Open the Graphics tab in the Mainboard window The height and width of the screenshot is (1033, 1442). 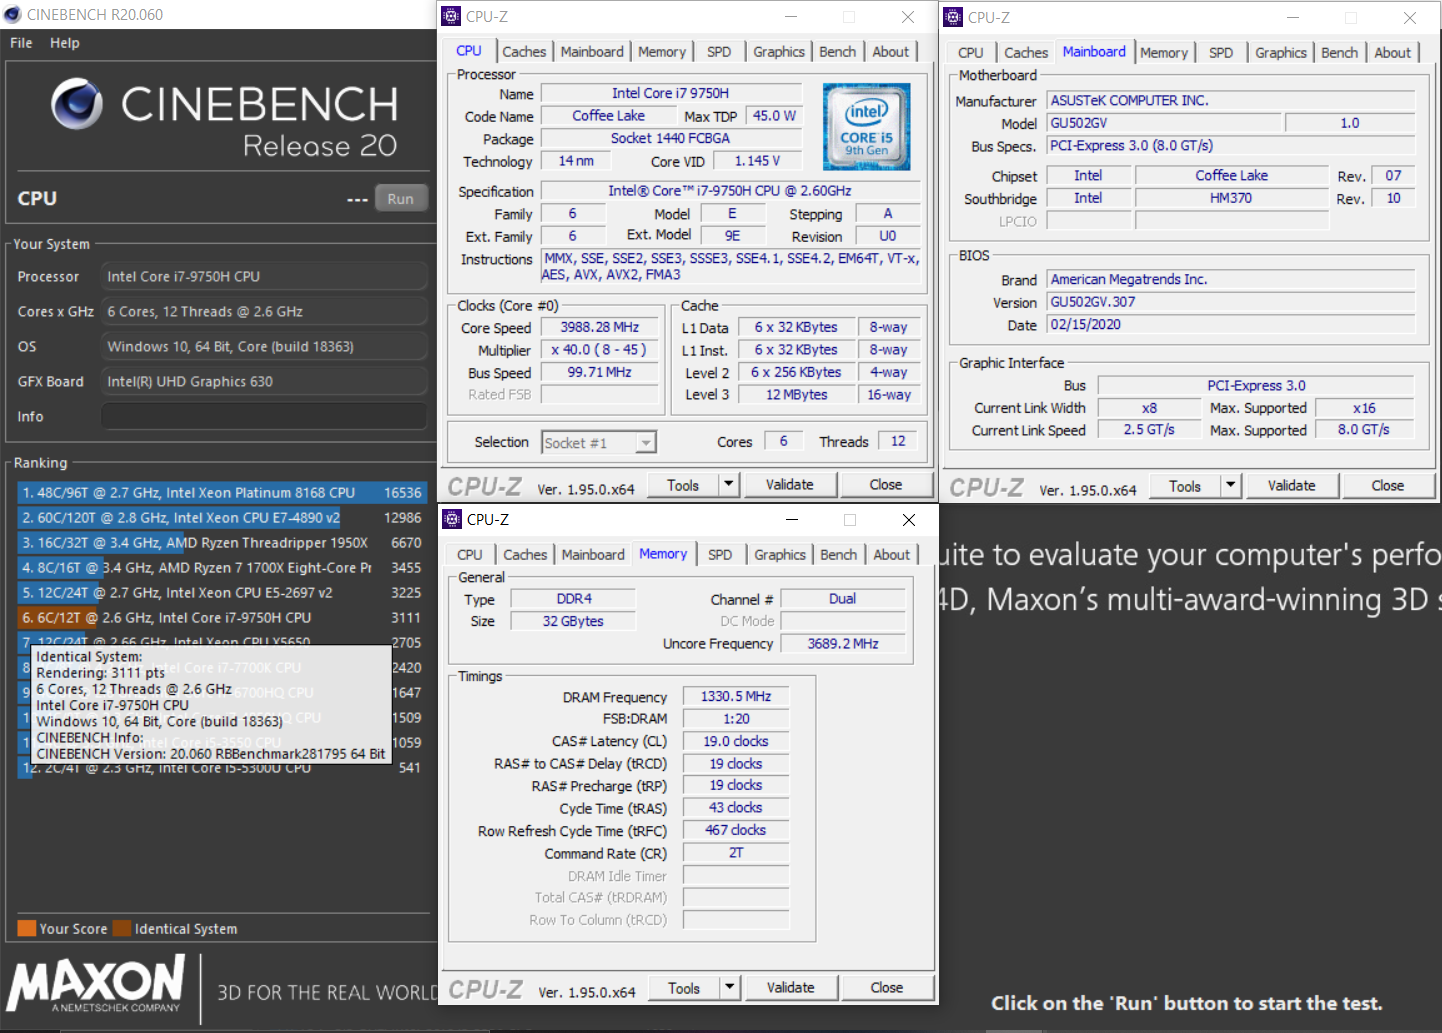(x=1281, y=53)
